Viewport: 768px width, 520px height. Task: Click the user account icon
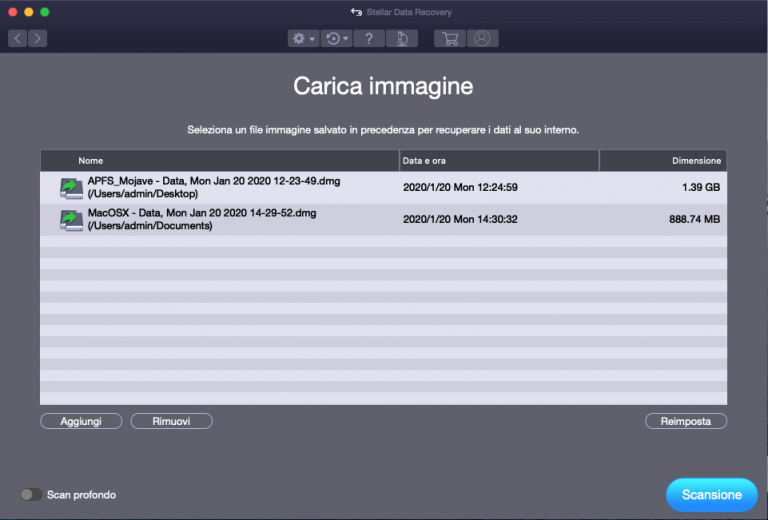pos(482,38)
